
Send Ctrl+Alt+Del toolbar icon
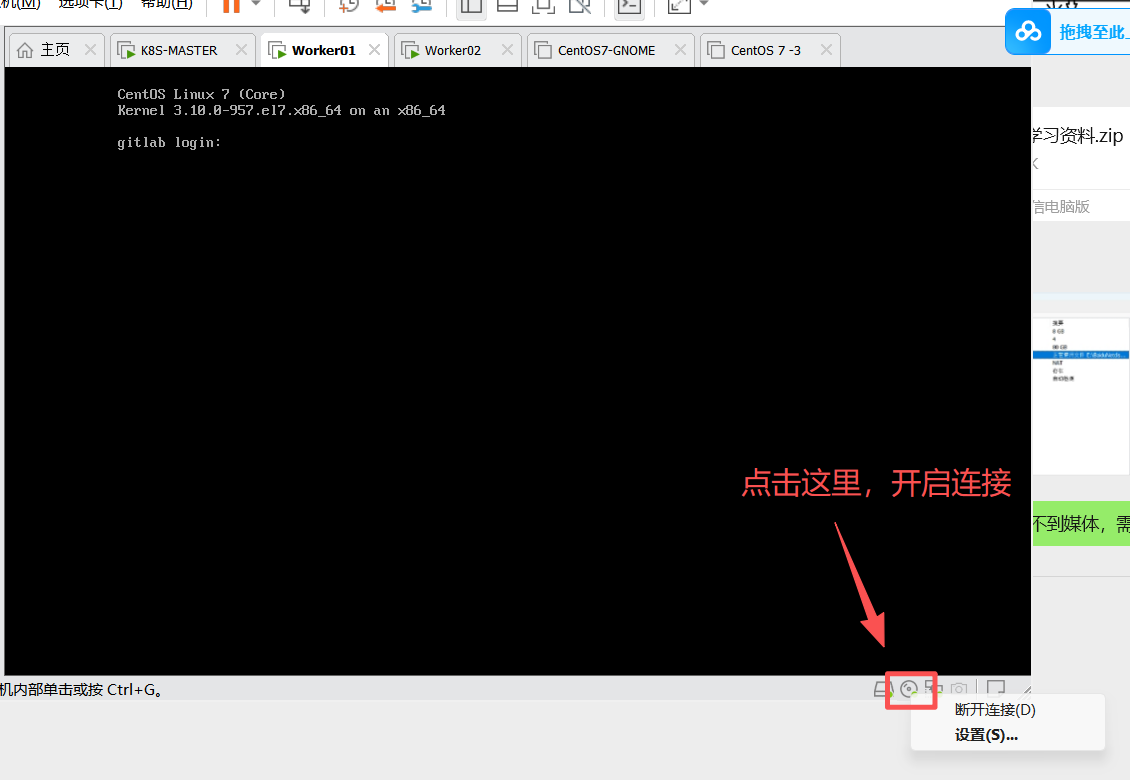(x=299, y=6)
